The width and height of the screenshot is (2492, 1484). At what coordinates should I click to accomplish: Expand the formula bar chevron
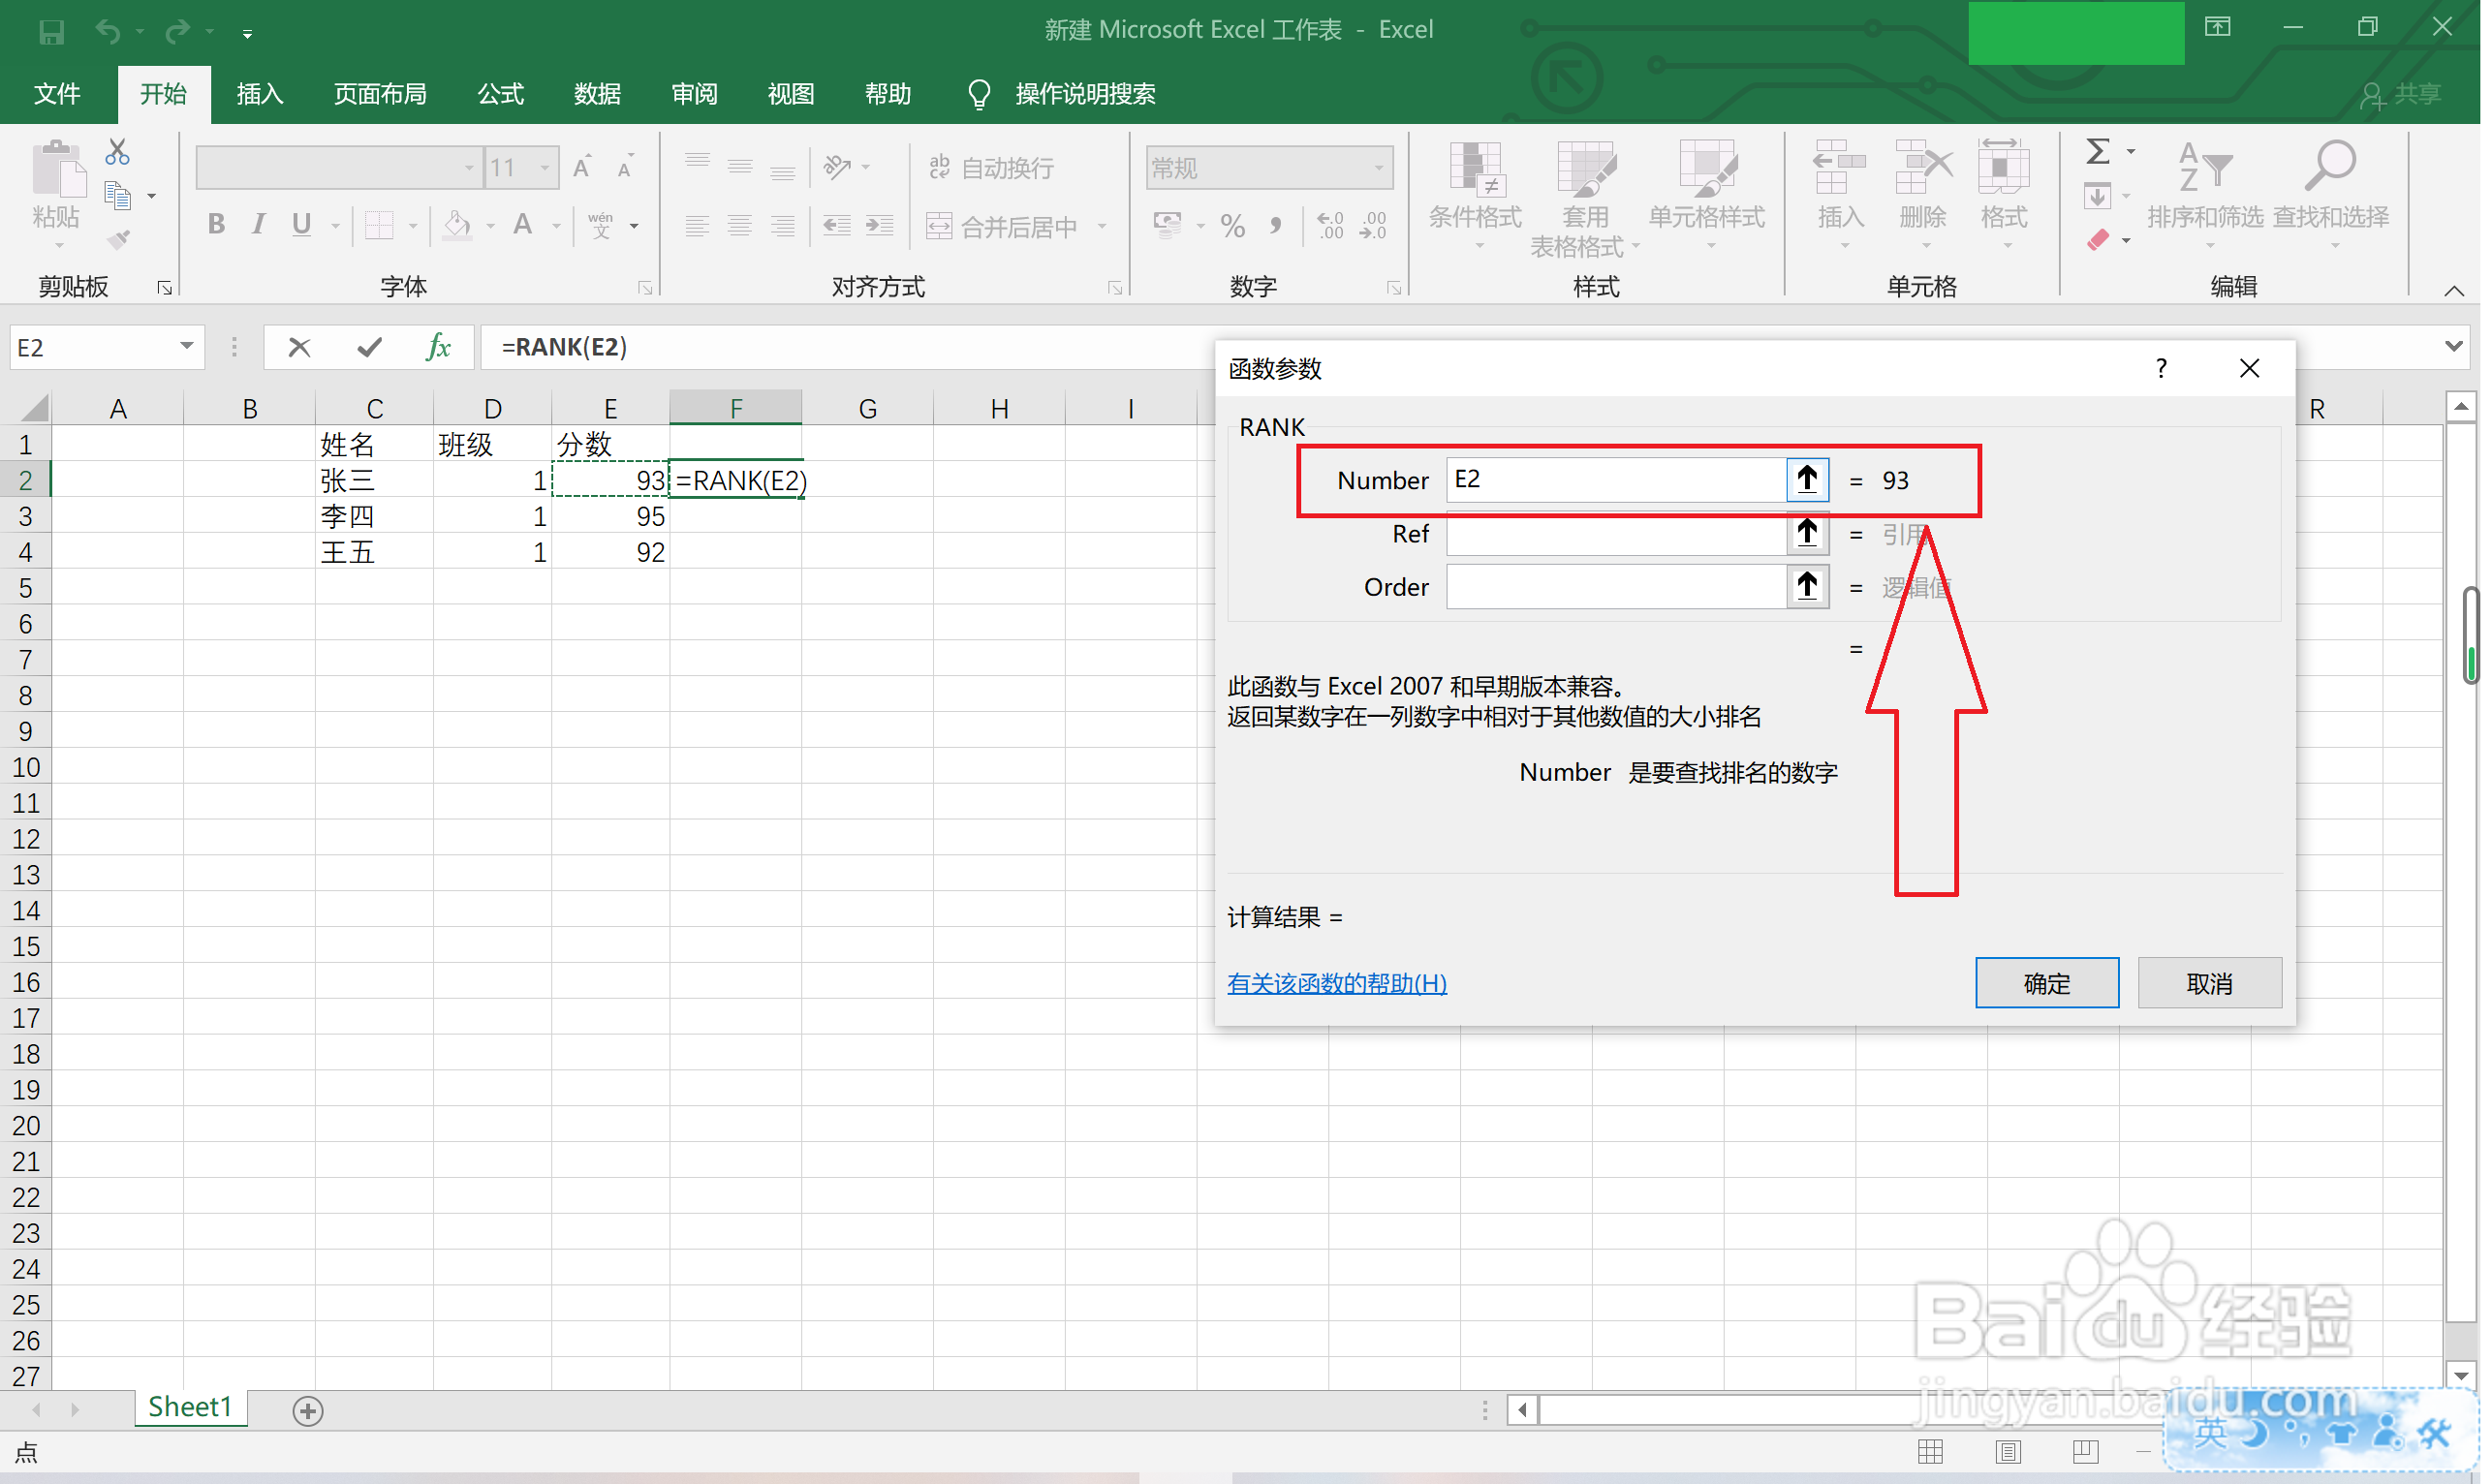pos(2454,347)
